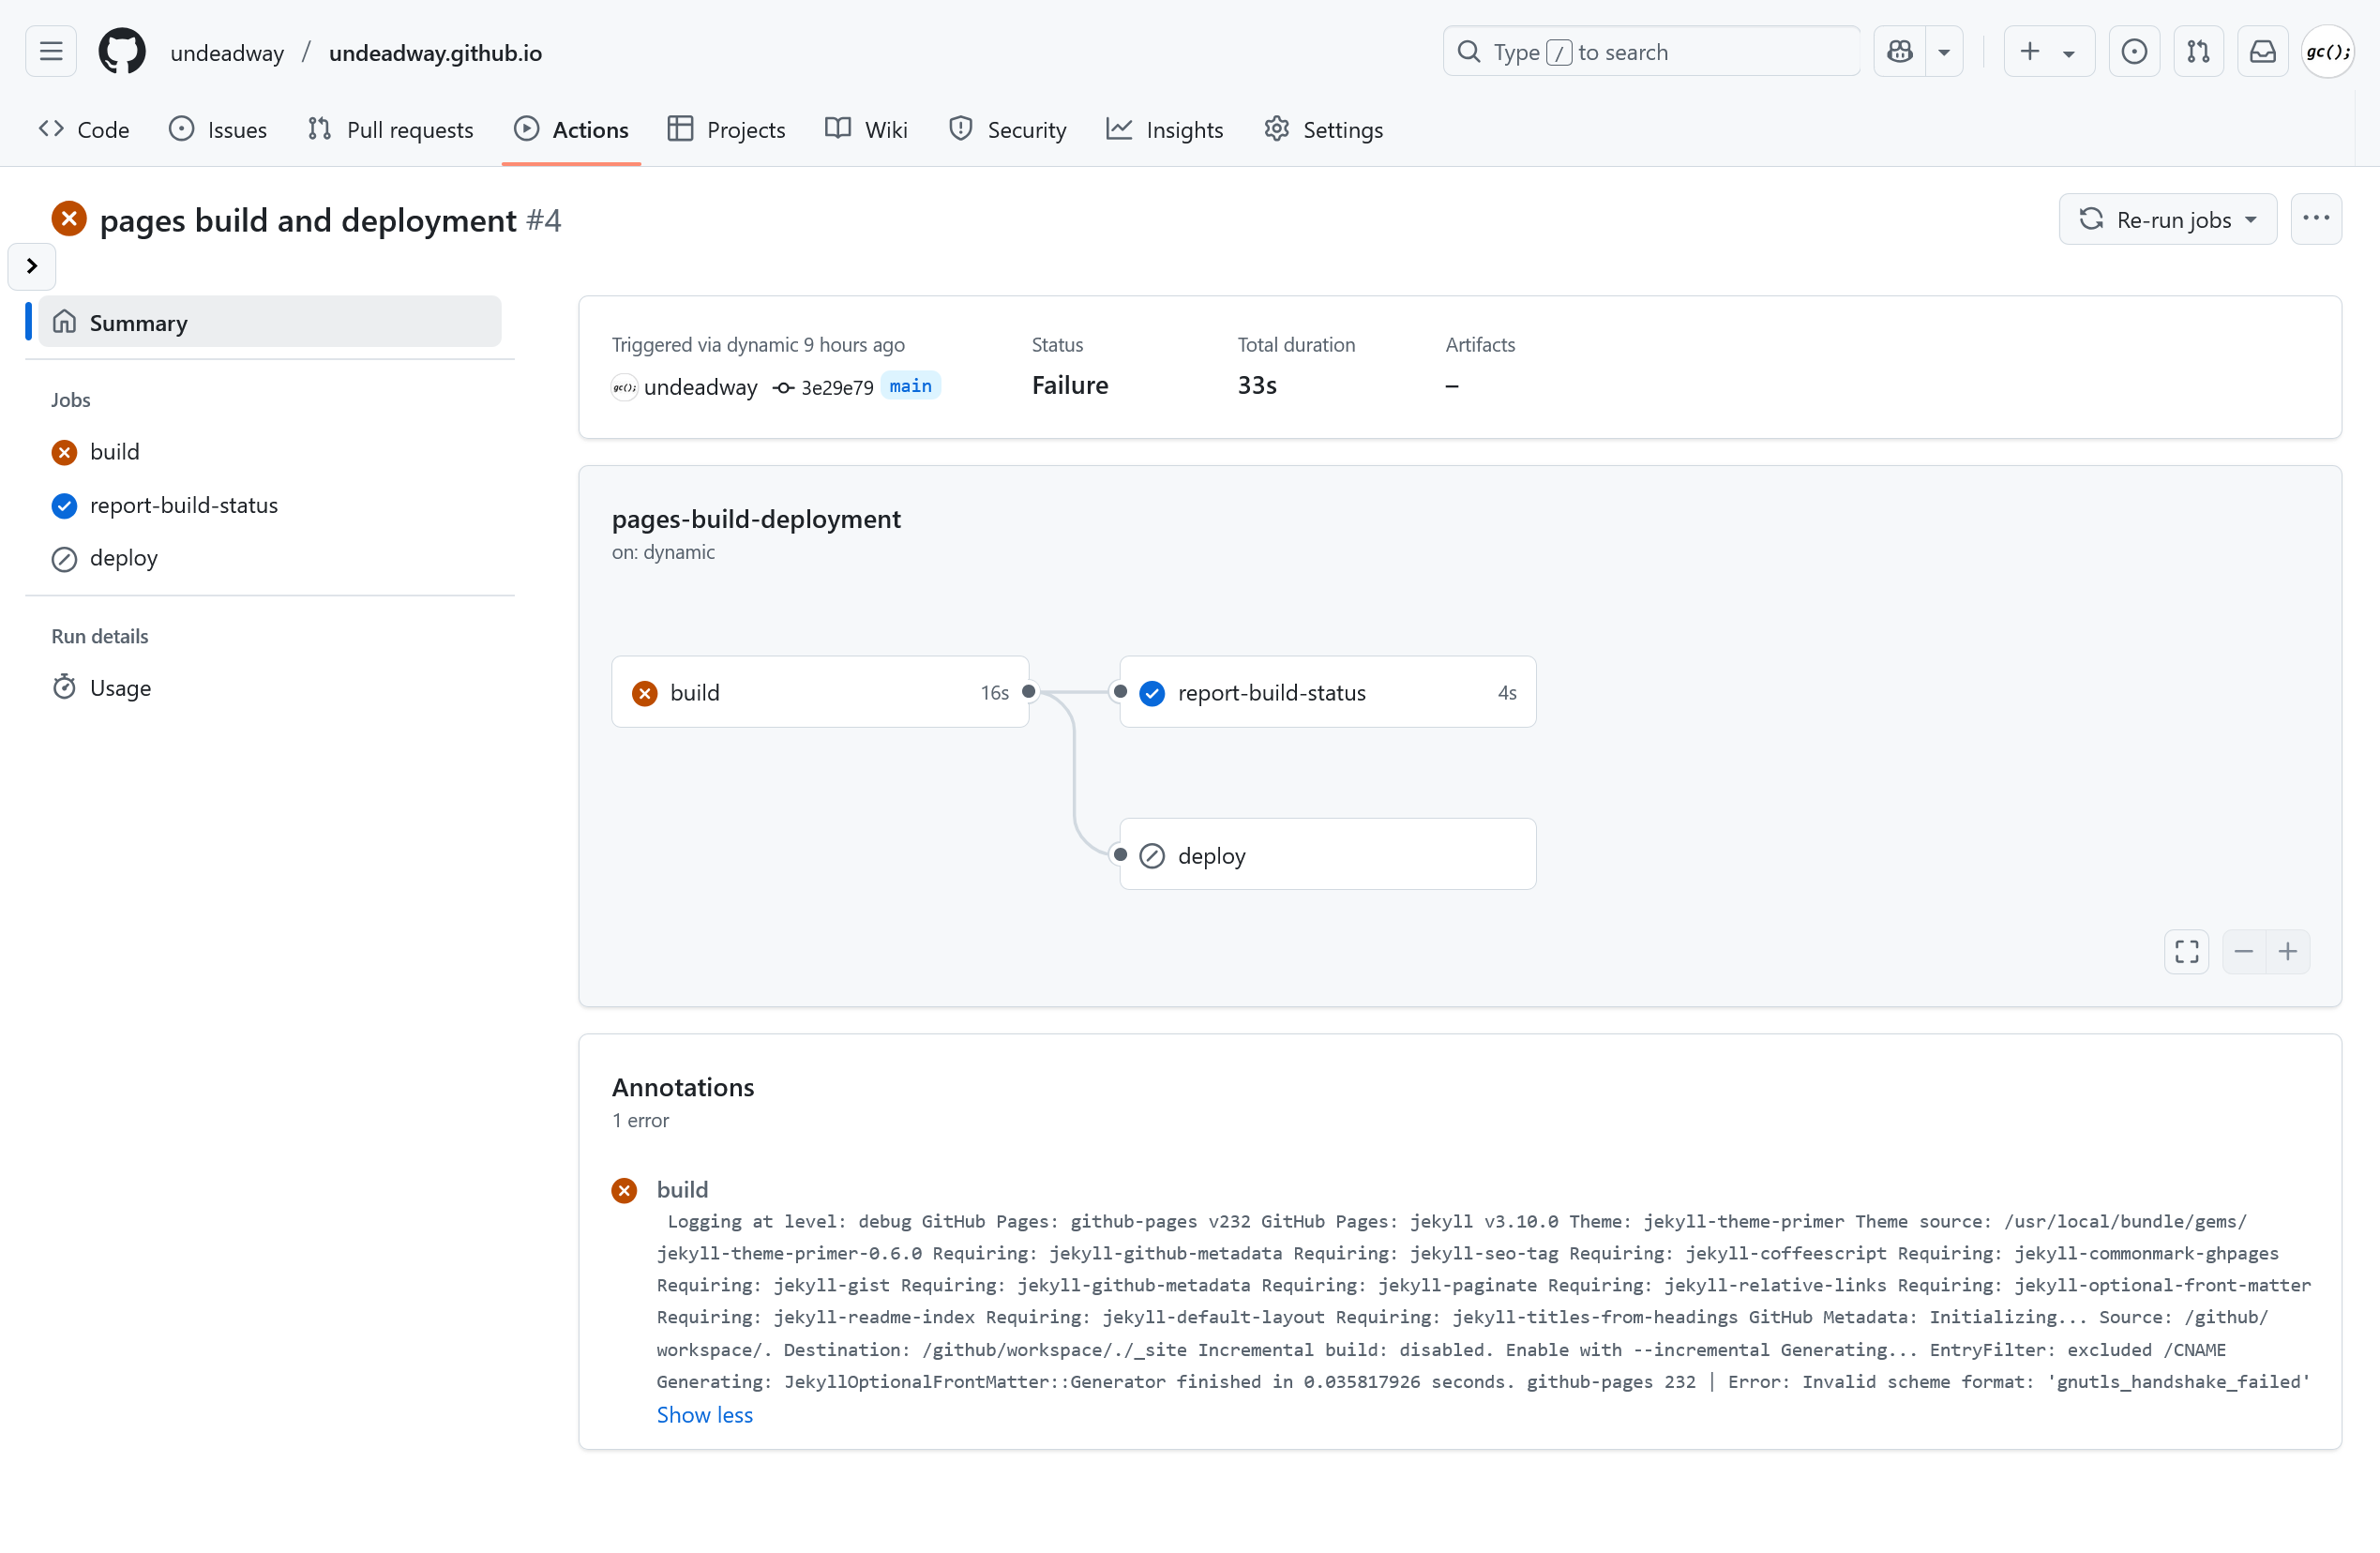The height and width of the screenshot is (1553, 2380).
Task: Click the "33s" total duration value
Action: pos(1257,386)
